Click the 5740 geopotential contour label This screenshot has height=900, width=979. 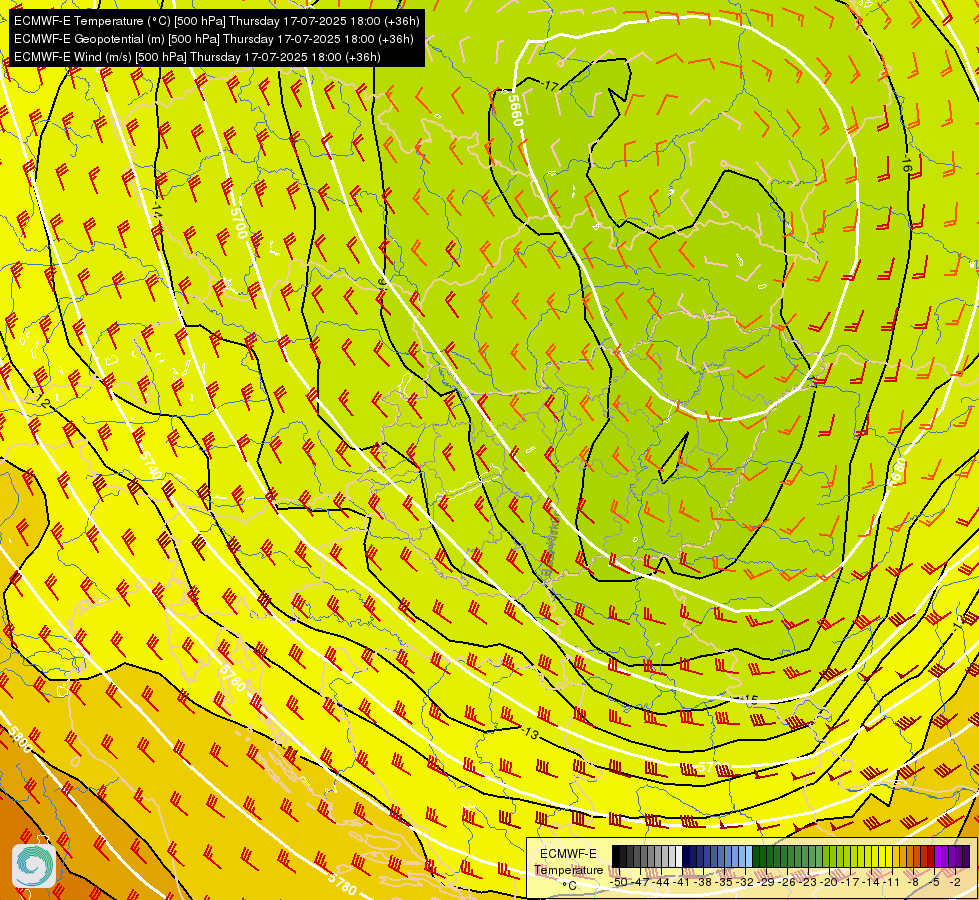(x=150, y=465)
